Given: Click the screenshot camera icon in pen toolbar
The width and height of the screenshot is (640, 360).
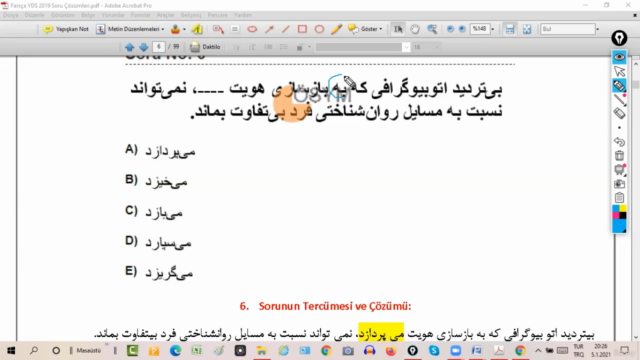Looking at the screenshot, I should 619,184.
